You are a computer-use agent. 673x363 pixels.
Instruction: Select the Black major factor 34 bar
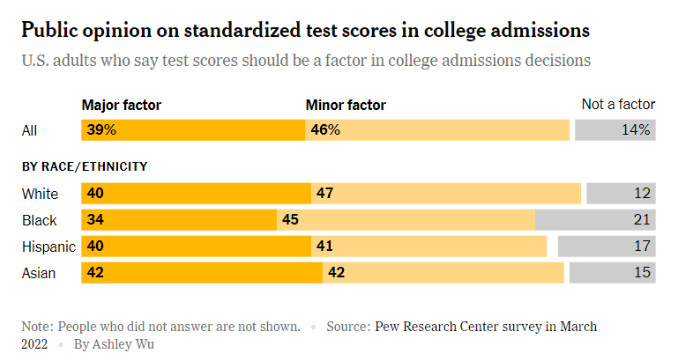pyautogui.click(x=179, y=220)
